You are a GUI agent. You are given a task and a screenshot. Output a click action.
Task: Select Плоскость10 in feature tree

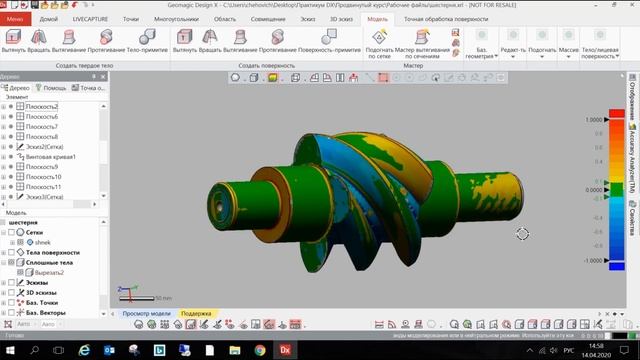pyautogui.click(x=43, y=177)
